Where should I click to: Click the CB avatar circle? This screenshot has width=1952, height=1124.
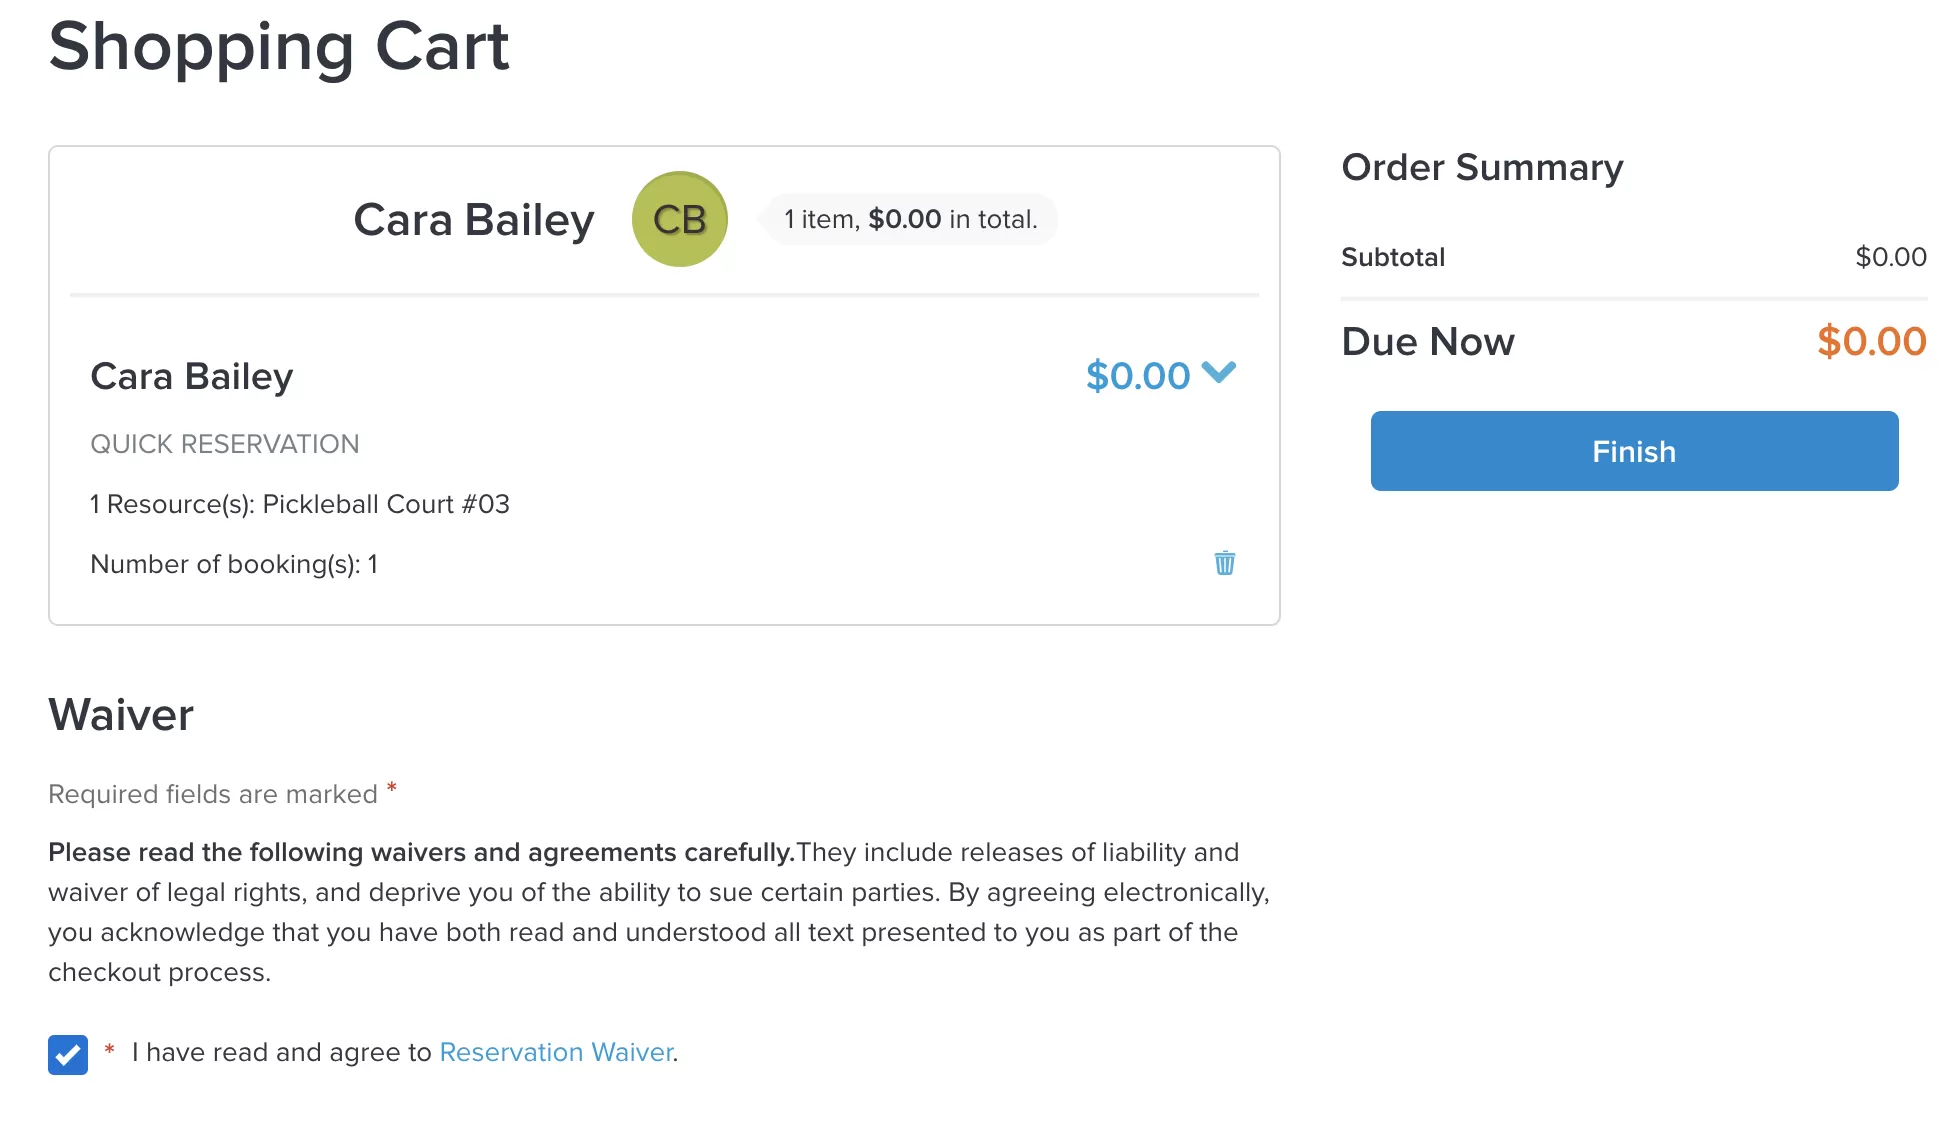coord(680,219)
